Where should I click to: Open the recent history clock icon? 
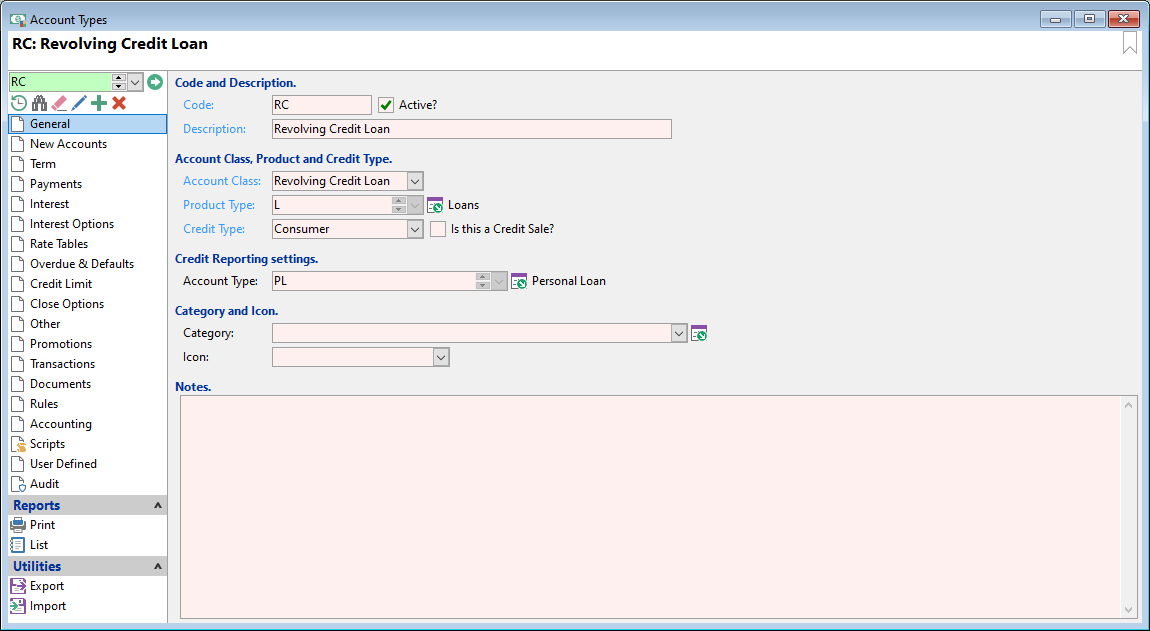(x=18, y=103)
